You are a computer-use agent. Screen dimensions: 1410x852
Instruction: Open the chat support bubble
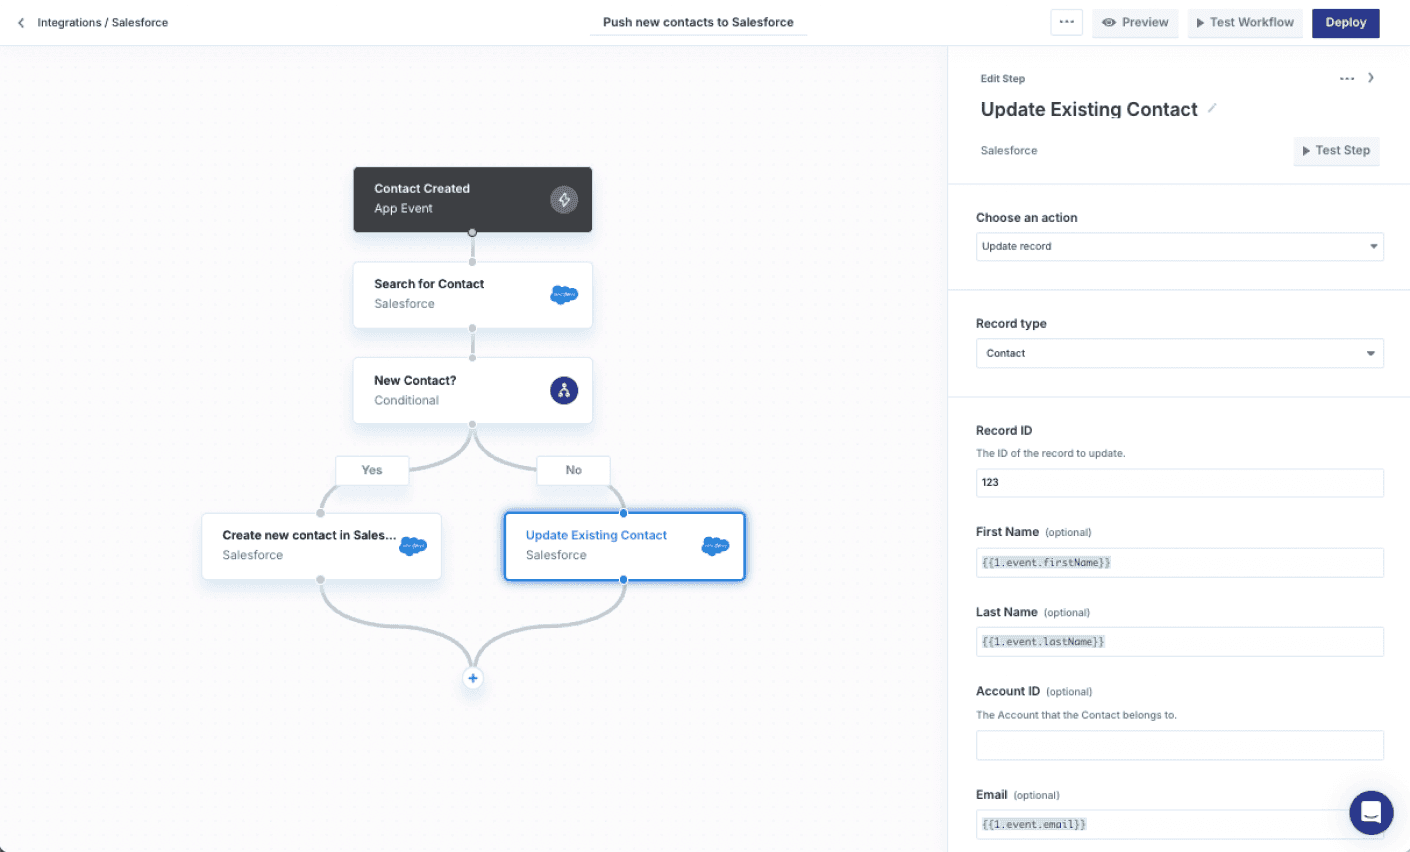(x=1371, y=812)
